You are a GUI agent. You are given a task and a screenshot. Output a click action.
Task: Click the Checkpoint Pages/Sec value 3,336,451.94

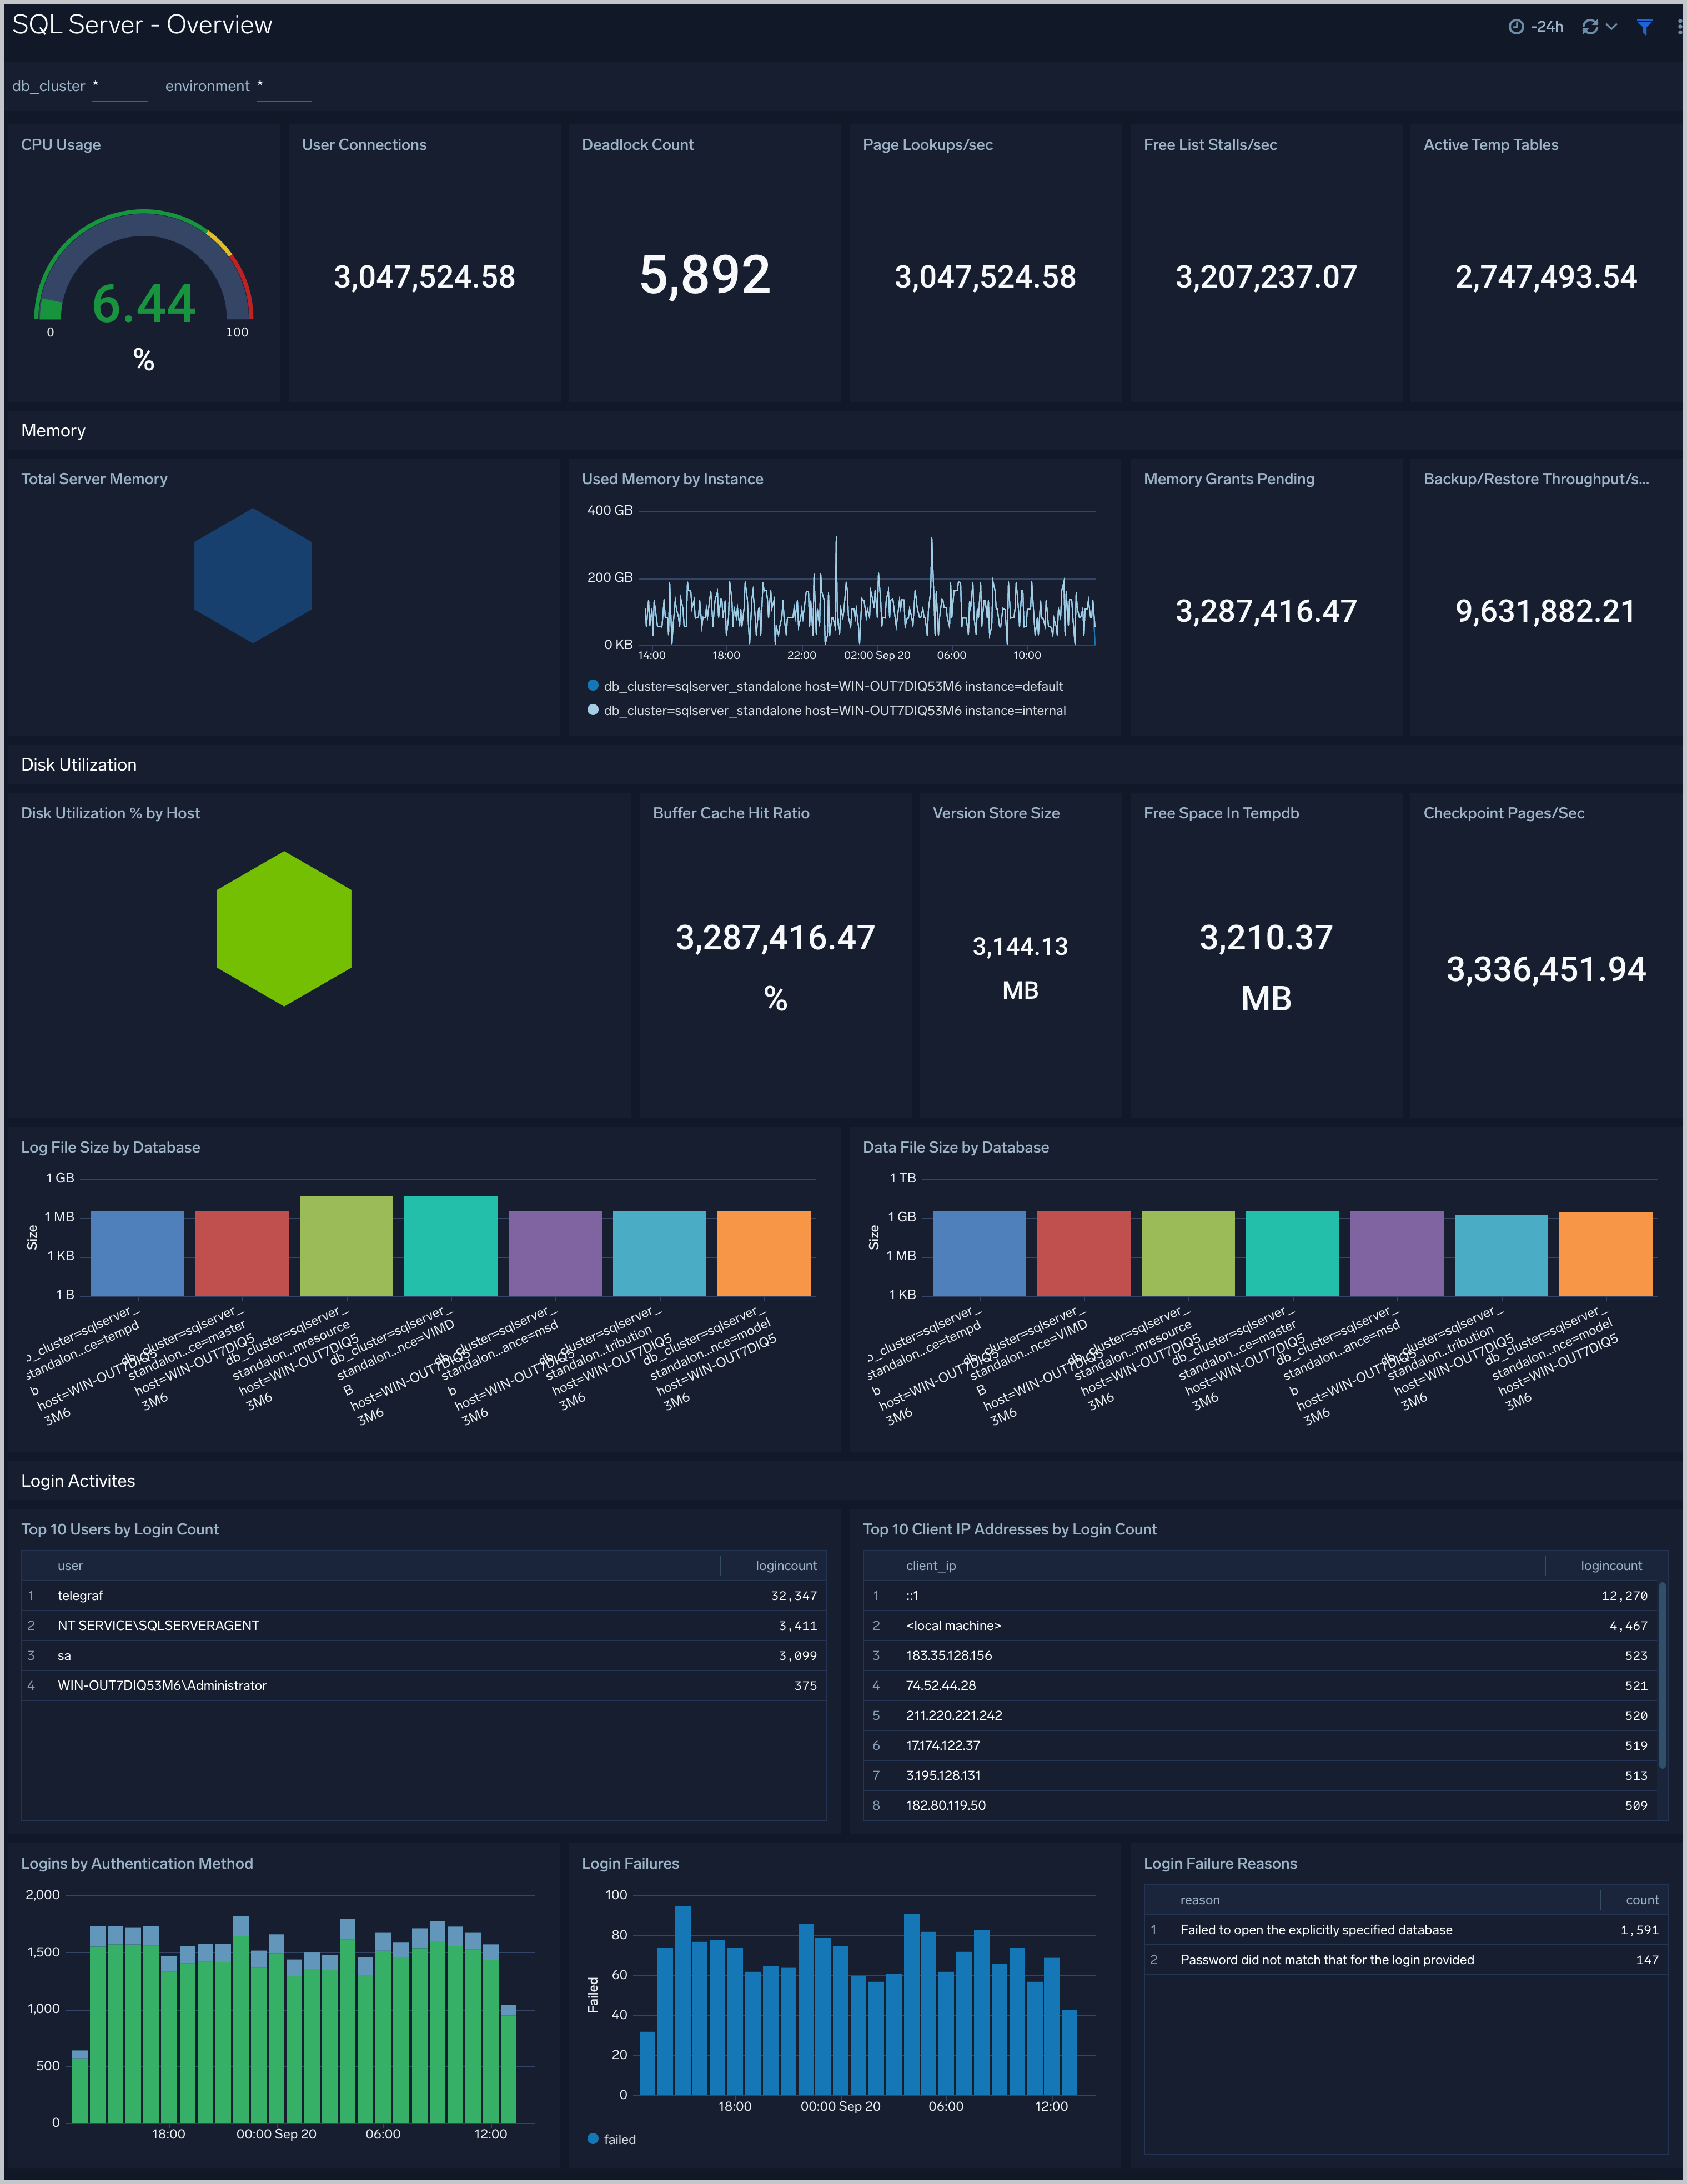tap(1546, 969)
